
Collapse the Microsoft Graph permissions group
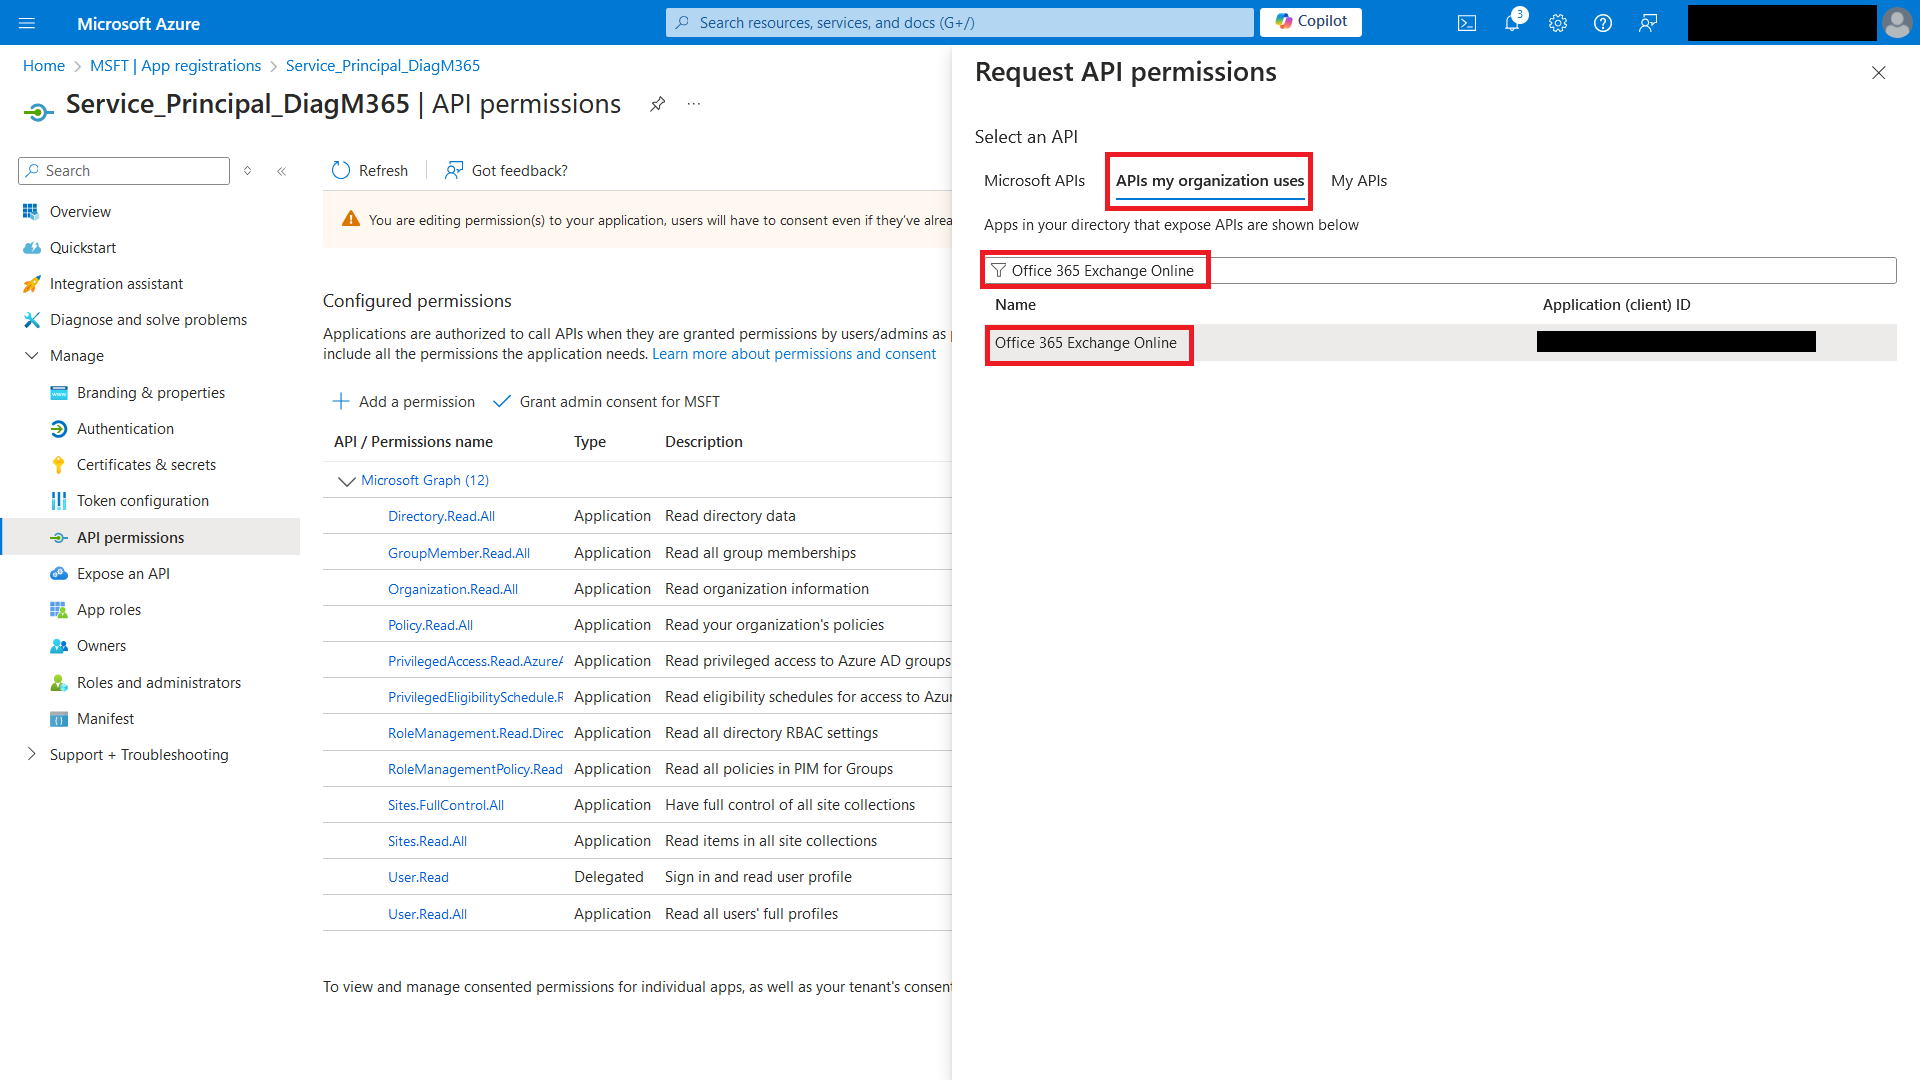point(347,481)
